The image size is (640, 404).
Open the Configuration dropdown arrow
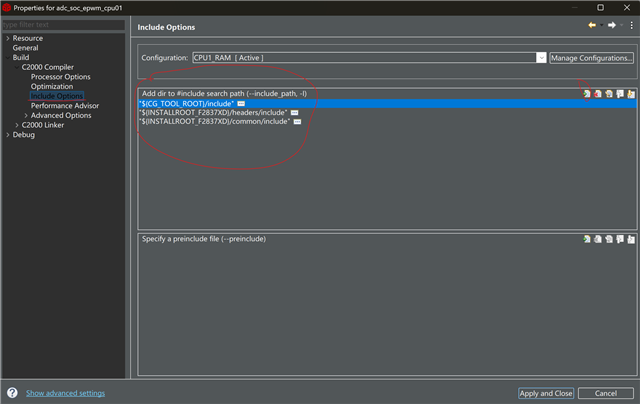(541, 58)
